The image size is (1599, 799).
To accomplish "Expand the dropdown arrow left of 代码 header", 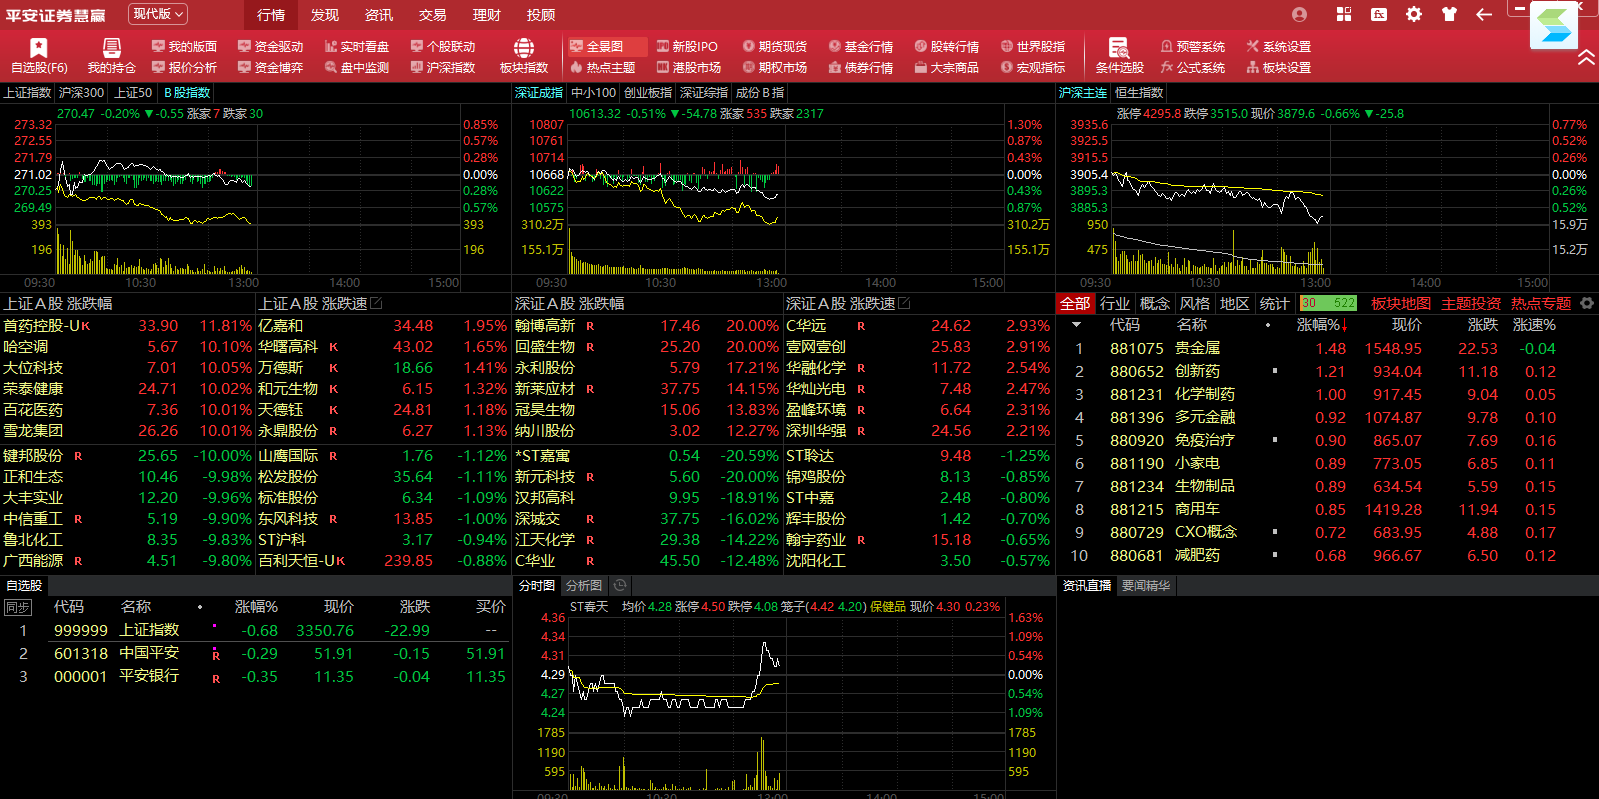I will [1076, 325].
